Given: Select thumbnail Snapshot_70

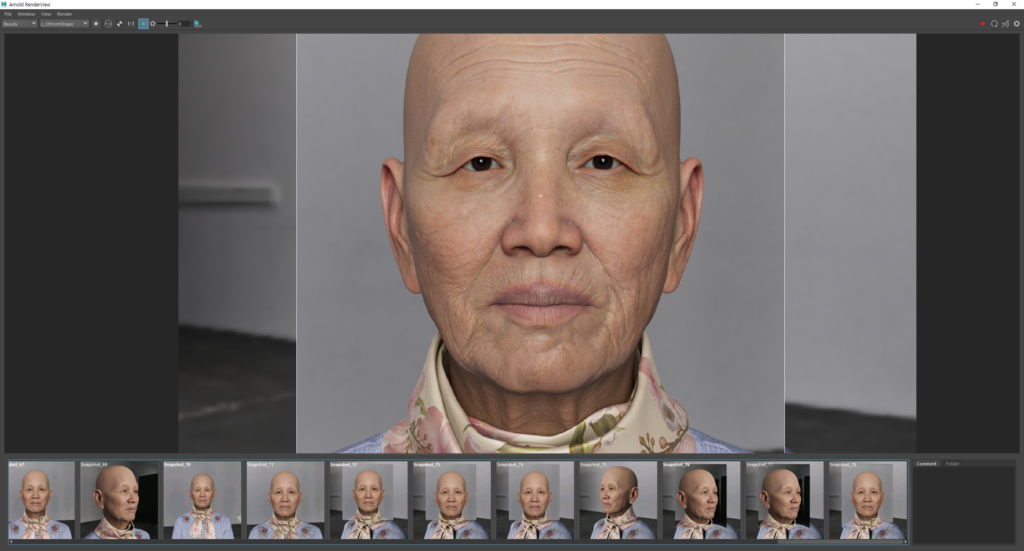Looking at the screenshot, I should tap(202, 500).
